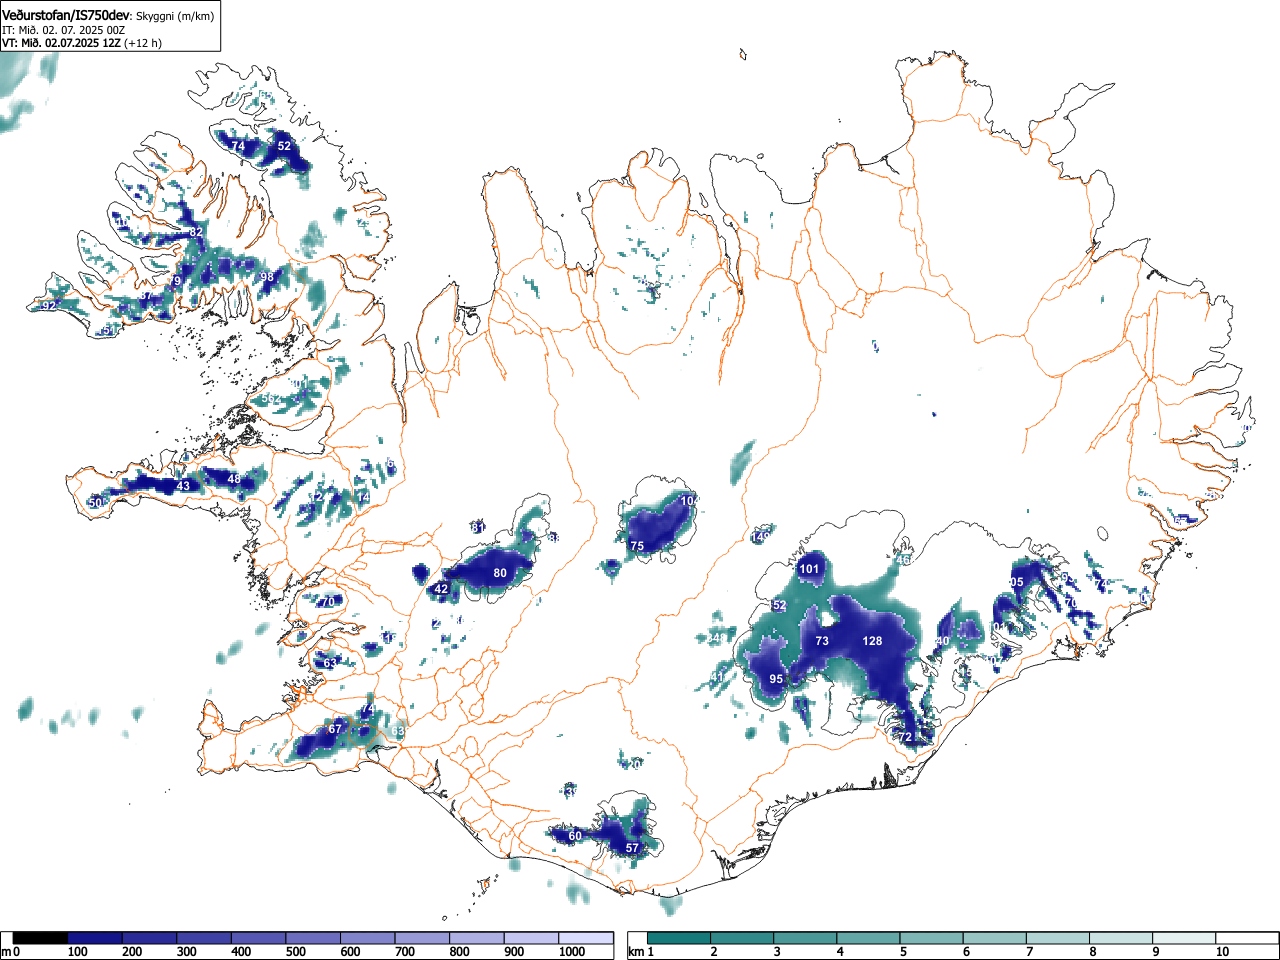Image resolution: width=1280 pixels, height=960 pixels.
Task: Select the 73 visibility value
Action: 822,641
